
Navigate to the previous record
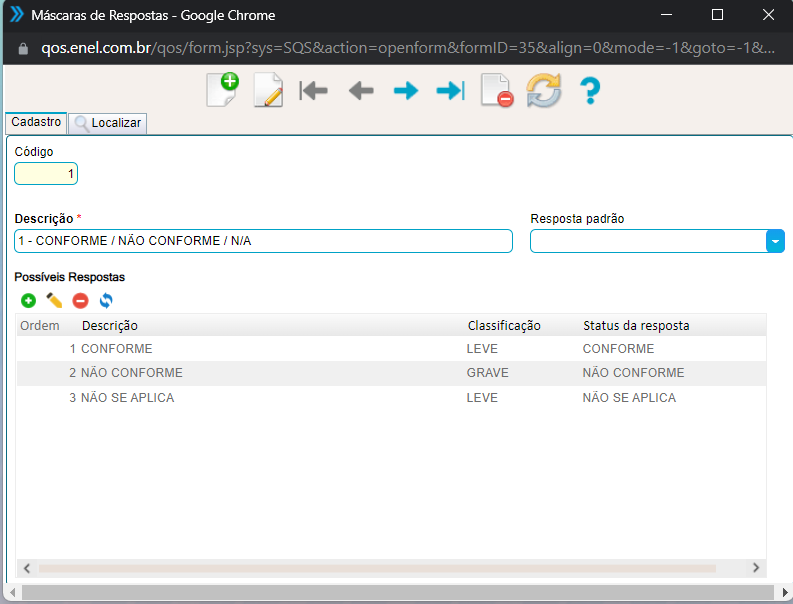click(360, 91)
